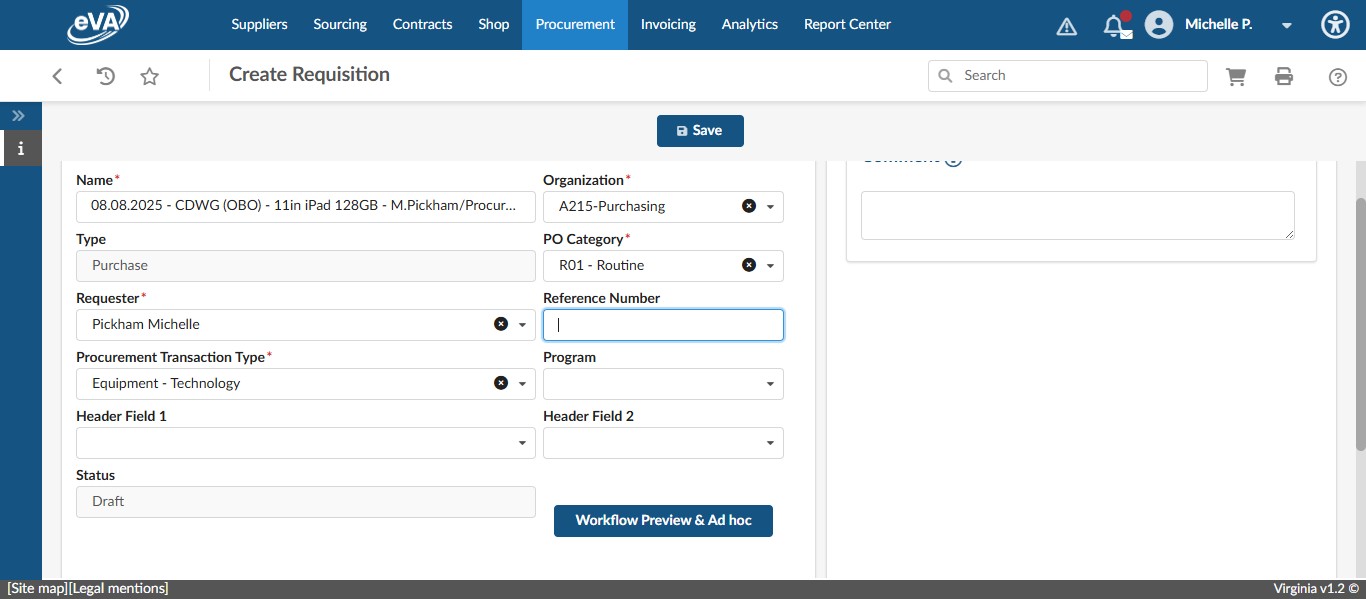Open the shopping cart

(1236, 75)
